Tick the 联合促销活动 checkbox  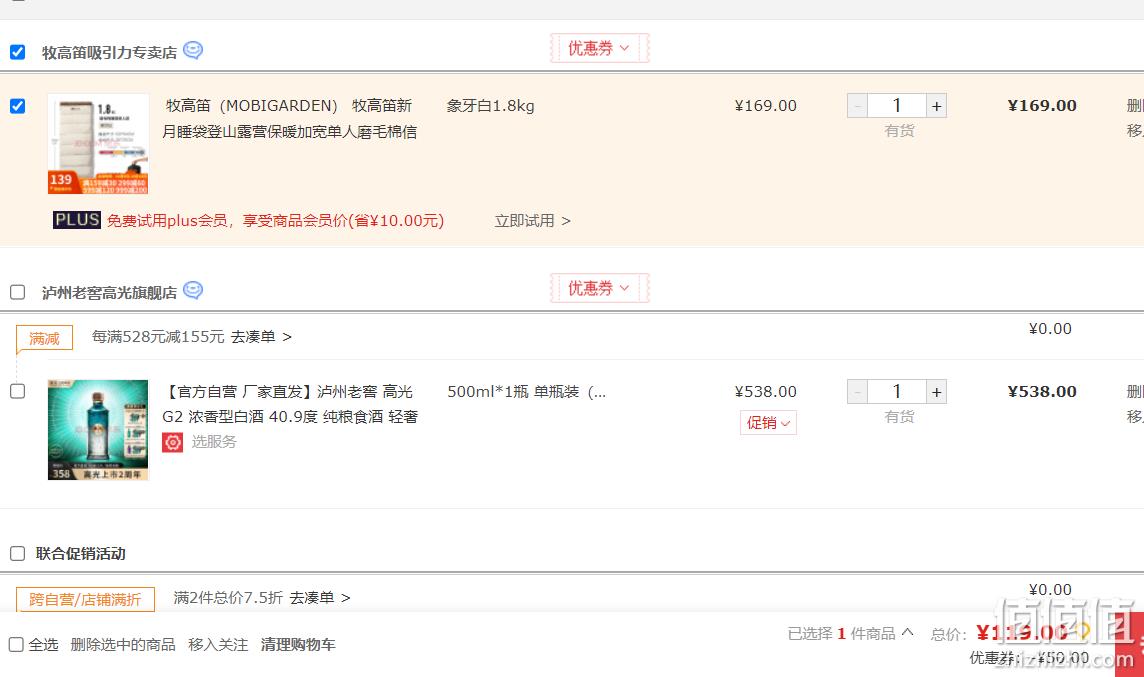coord(18,554)
